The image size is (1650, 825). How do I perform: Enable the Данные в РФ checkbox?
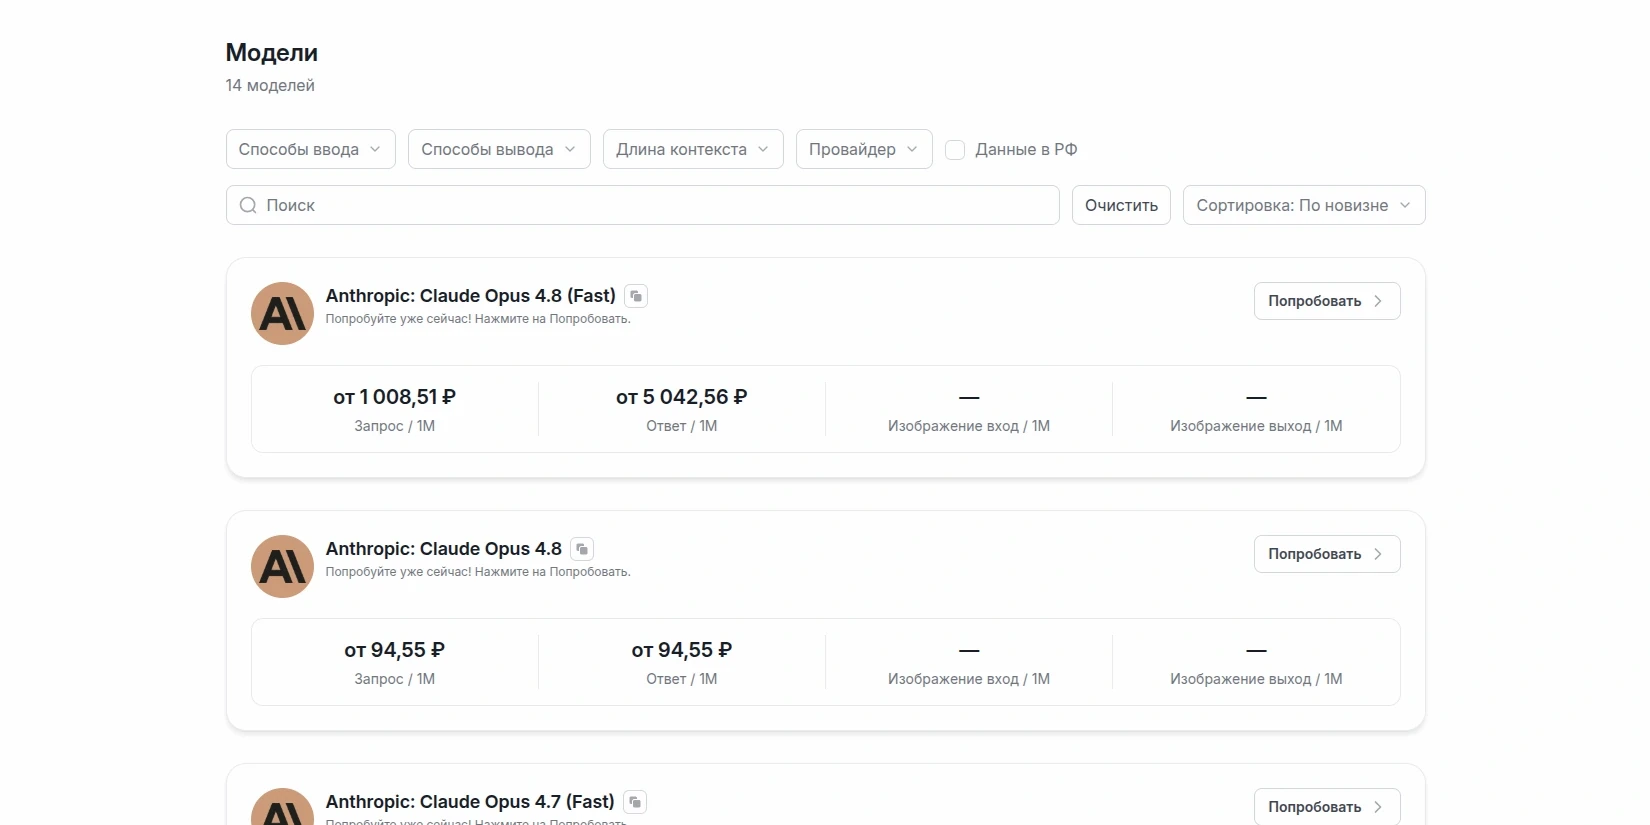coord(955,149)
